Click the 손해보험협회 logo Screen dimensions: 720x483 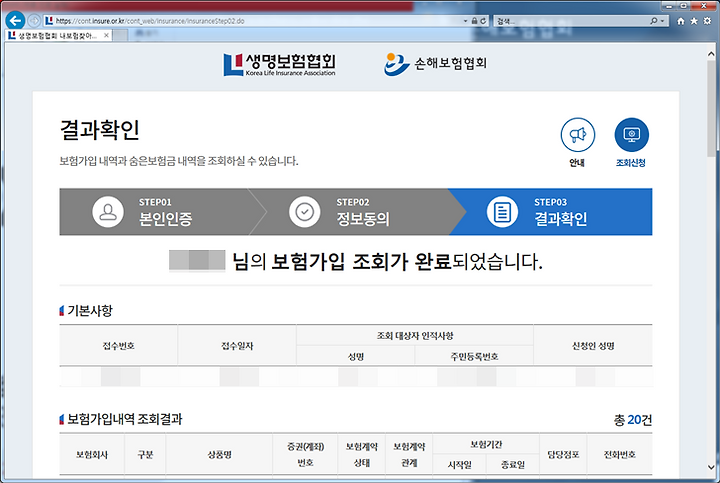click(435, 64)
